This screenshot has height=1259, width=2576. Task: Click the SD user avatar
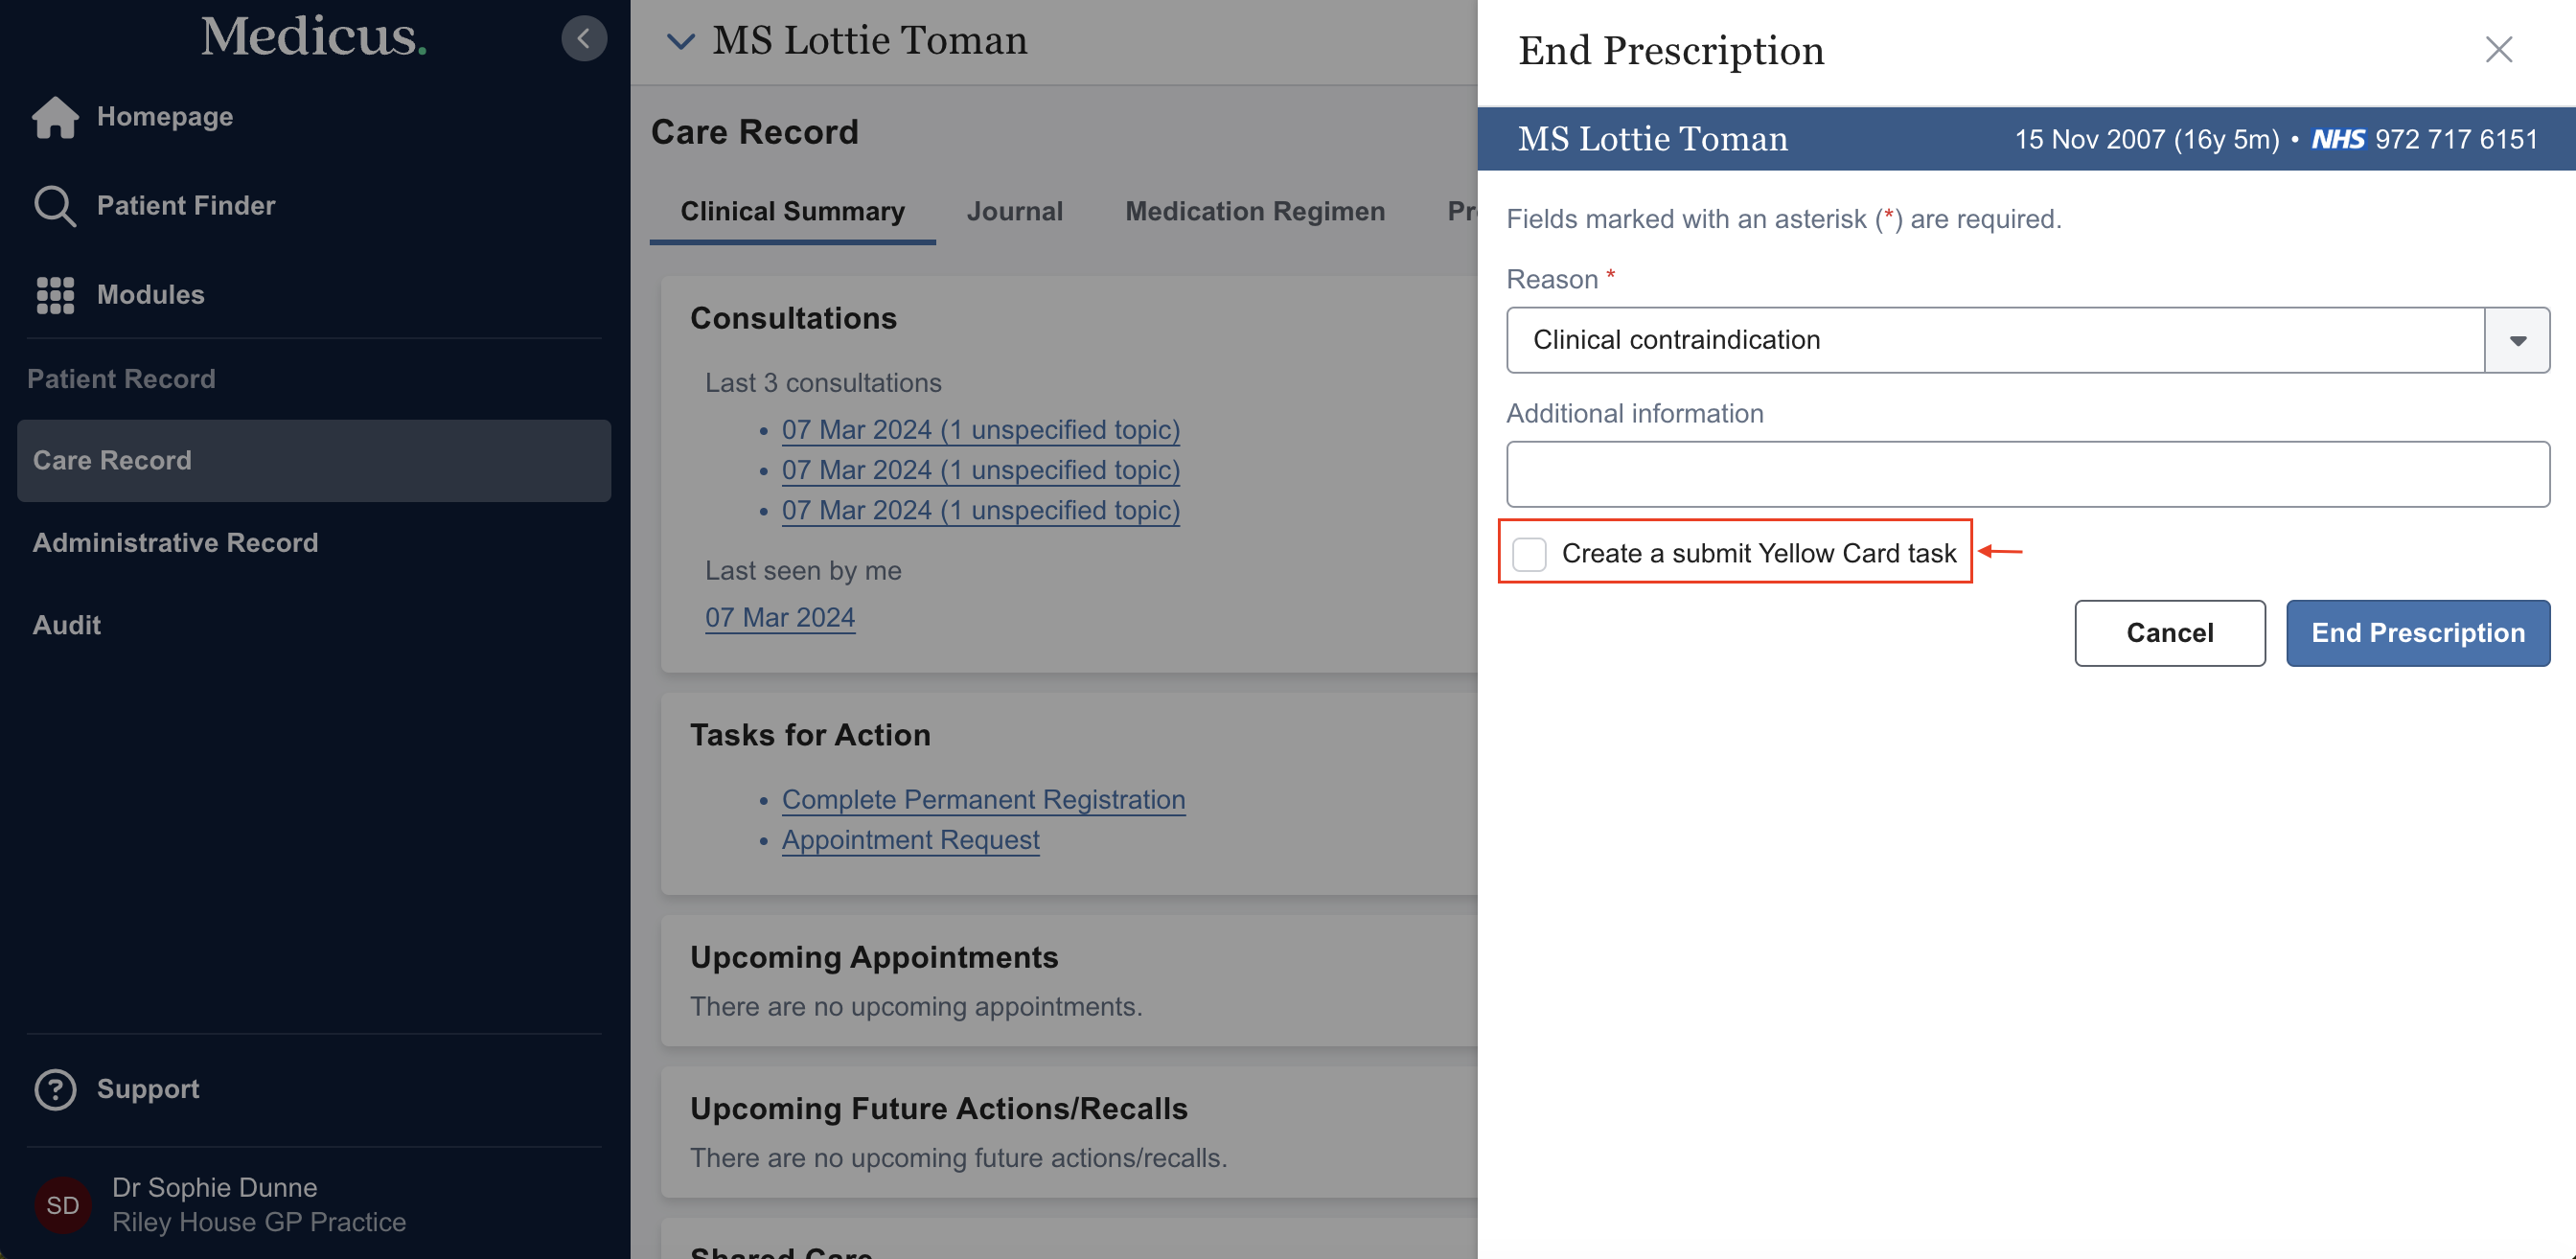[62, 1204]
